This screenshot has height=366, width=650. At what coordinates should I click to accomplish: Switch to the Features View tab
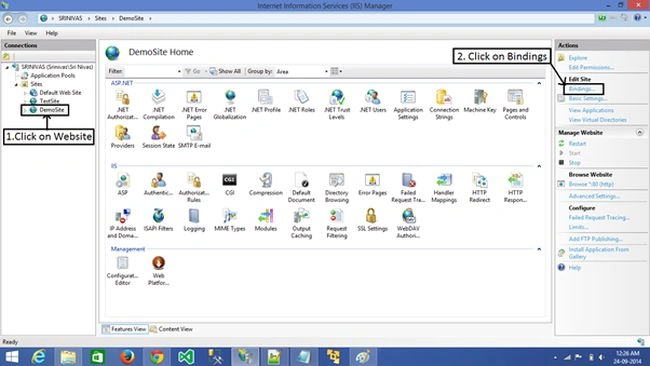click(125, 329)
